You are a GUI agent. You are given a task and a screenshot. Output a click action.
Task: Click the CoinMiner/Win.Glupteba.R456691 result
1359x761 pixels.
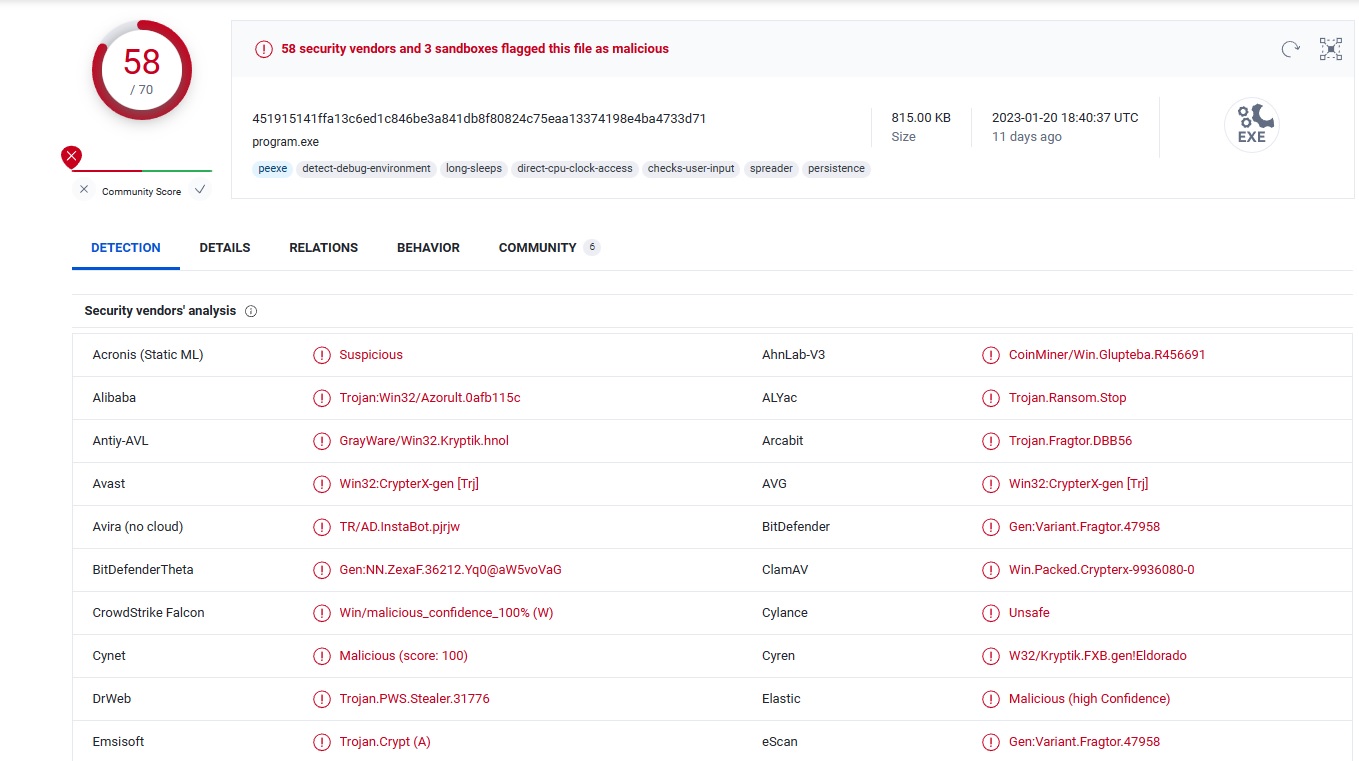pyautogui.click(x=1107, y=355)
